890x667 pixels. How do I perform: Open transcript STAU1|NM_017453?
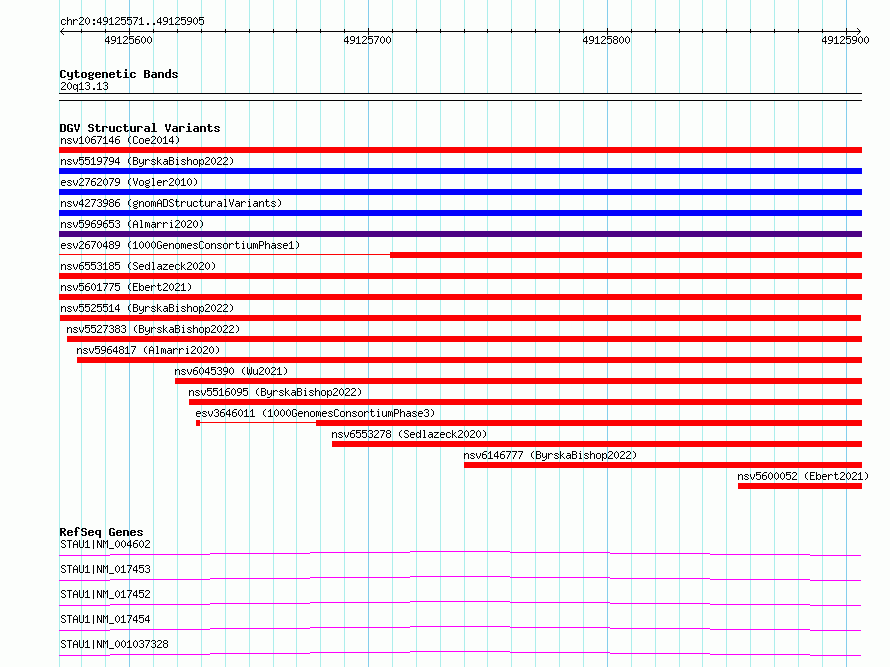[105, 569]
